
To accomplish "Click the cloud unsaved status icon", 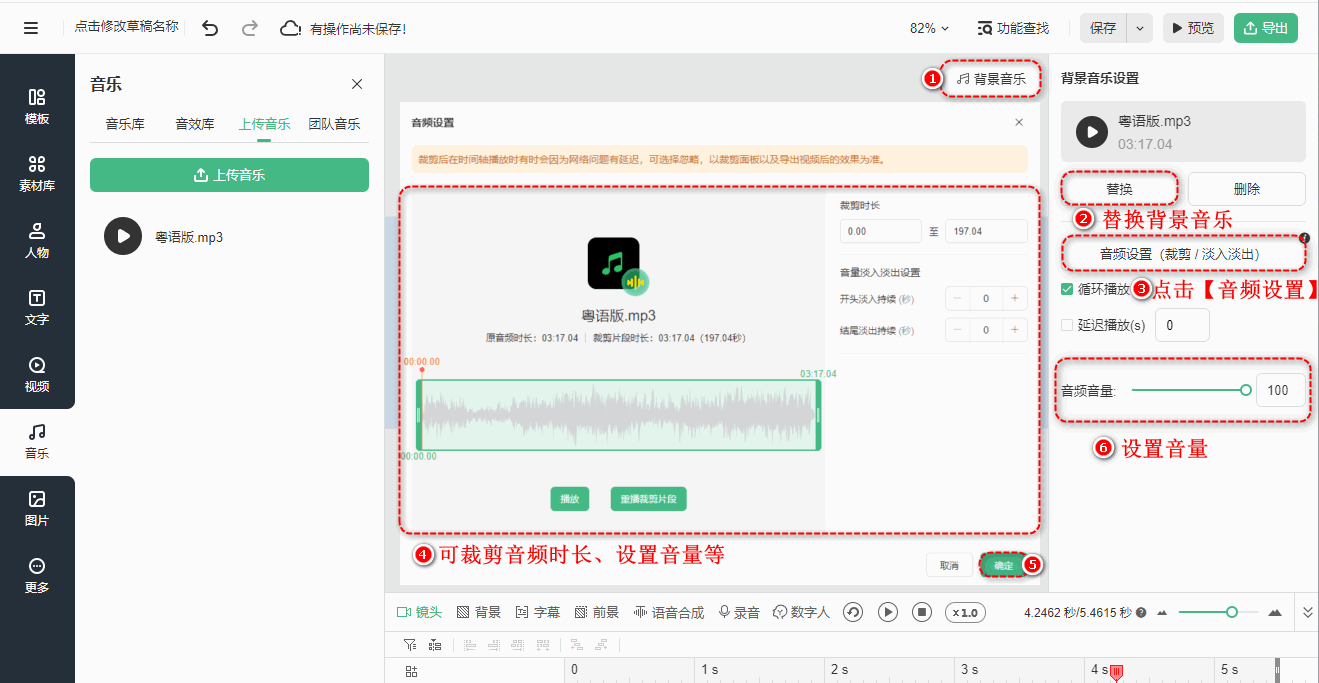I will pyautogui.click(x=290, y=28).
